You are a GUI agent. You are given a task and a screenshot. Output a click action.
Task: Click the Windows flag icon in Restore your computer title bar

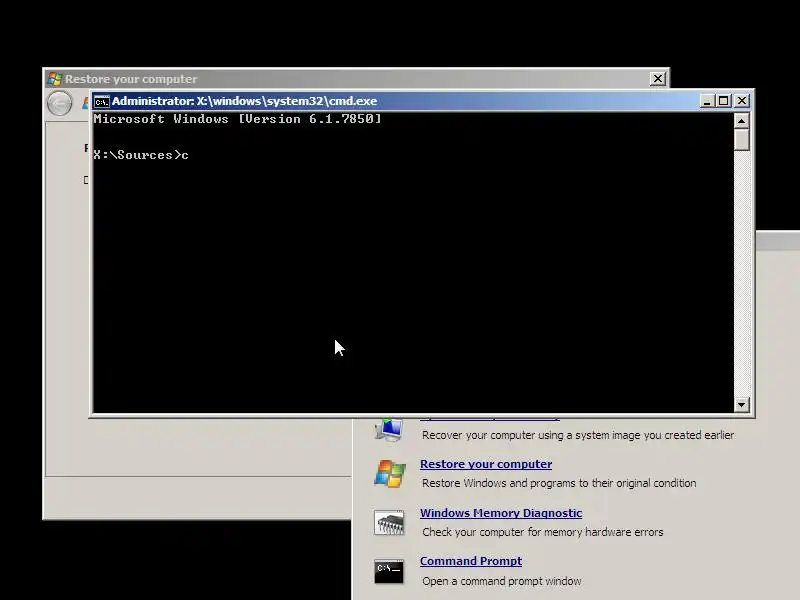[55, 79]
